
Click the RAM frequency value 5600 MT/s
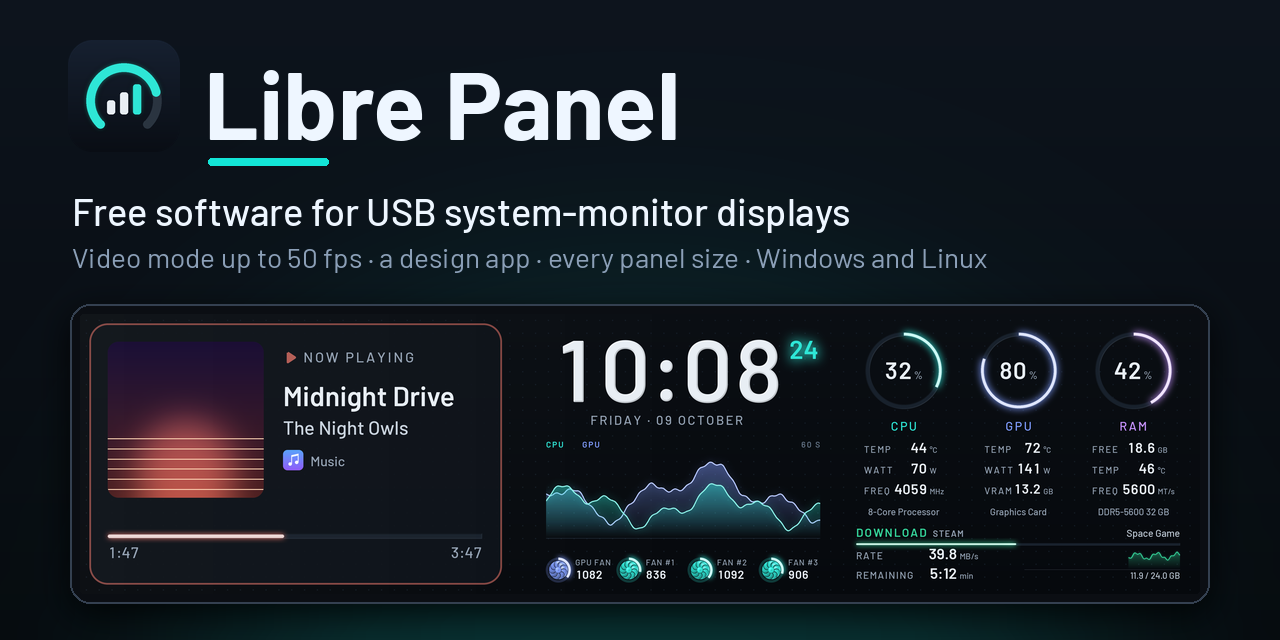pyautogui.click(x=1149, y=490)
